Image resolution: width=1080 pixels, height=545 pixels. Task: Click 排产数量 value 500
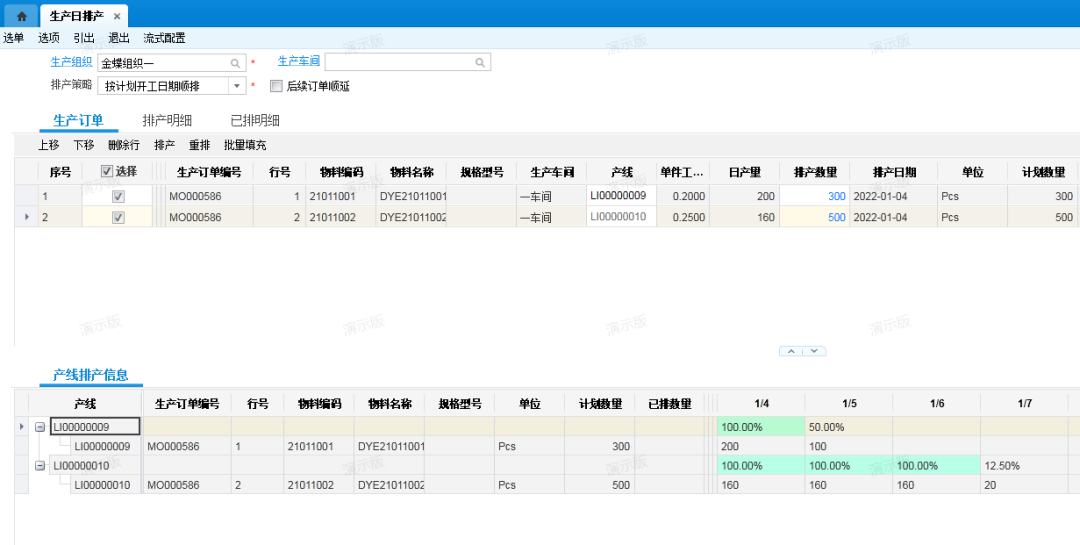[x=837, y=218]
